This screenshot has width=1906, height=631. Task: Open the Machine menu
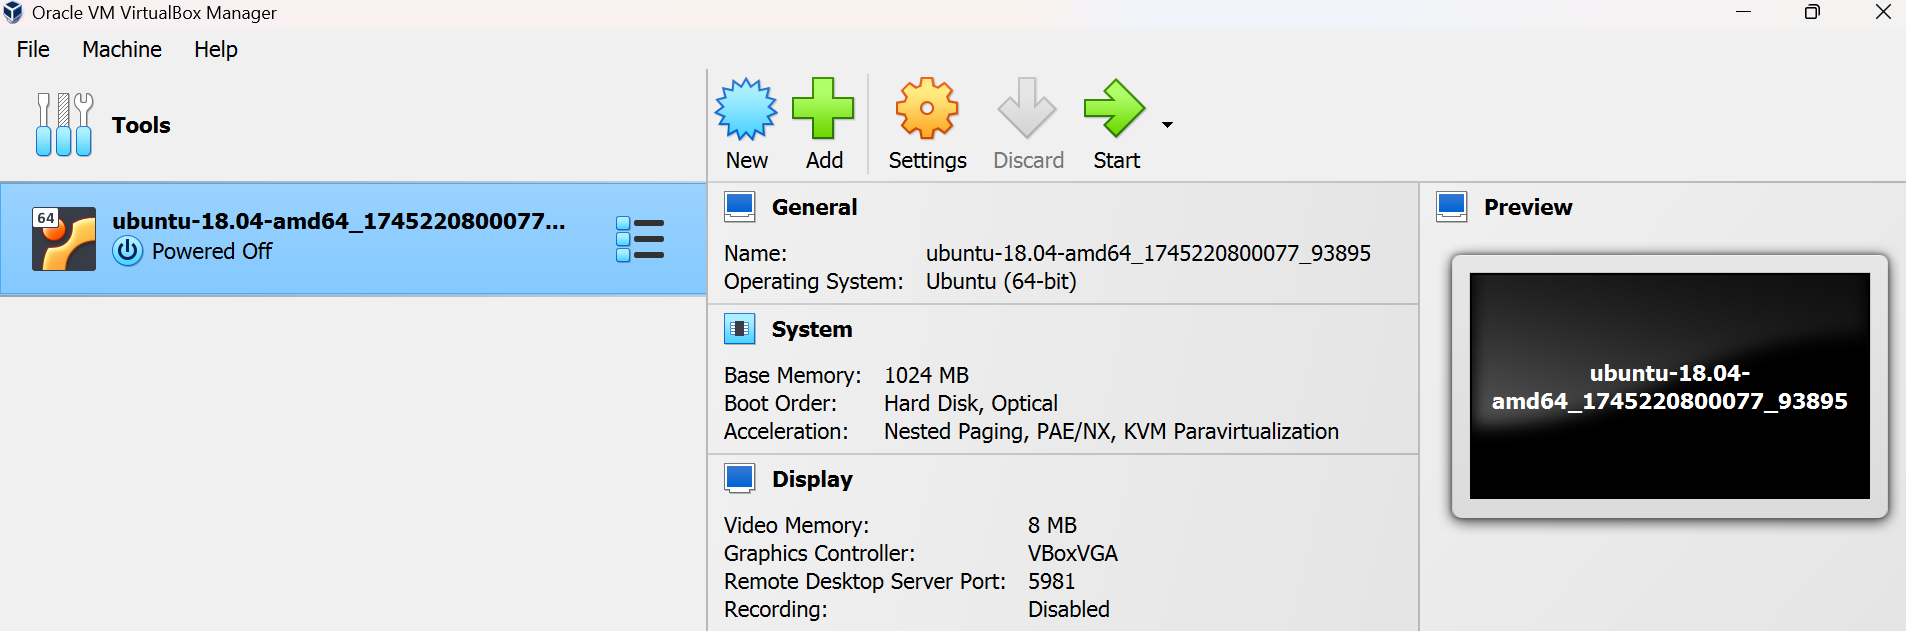[122, 49]
